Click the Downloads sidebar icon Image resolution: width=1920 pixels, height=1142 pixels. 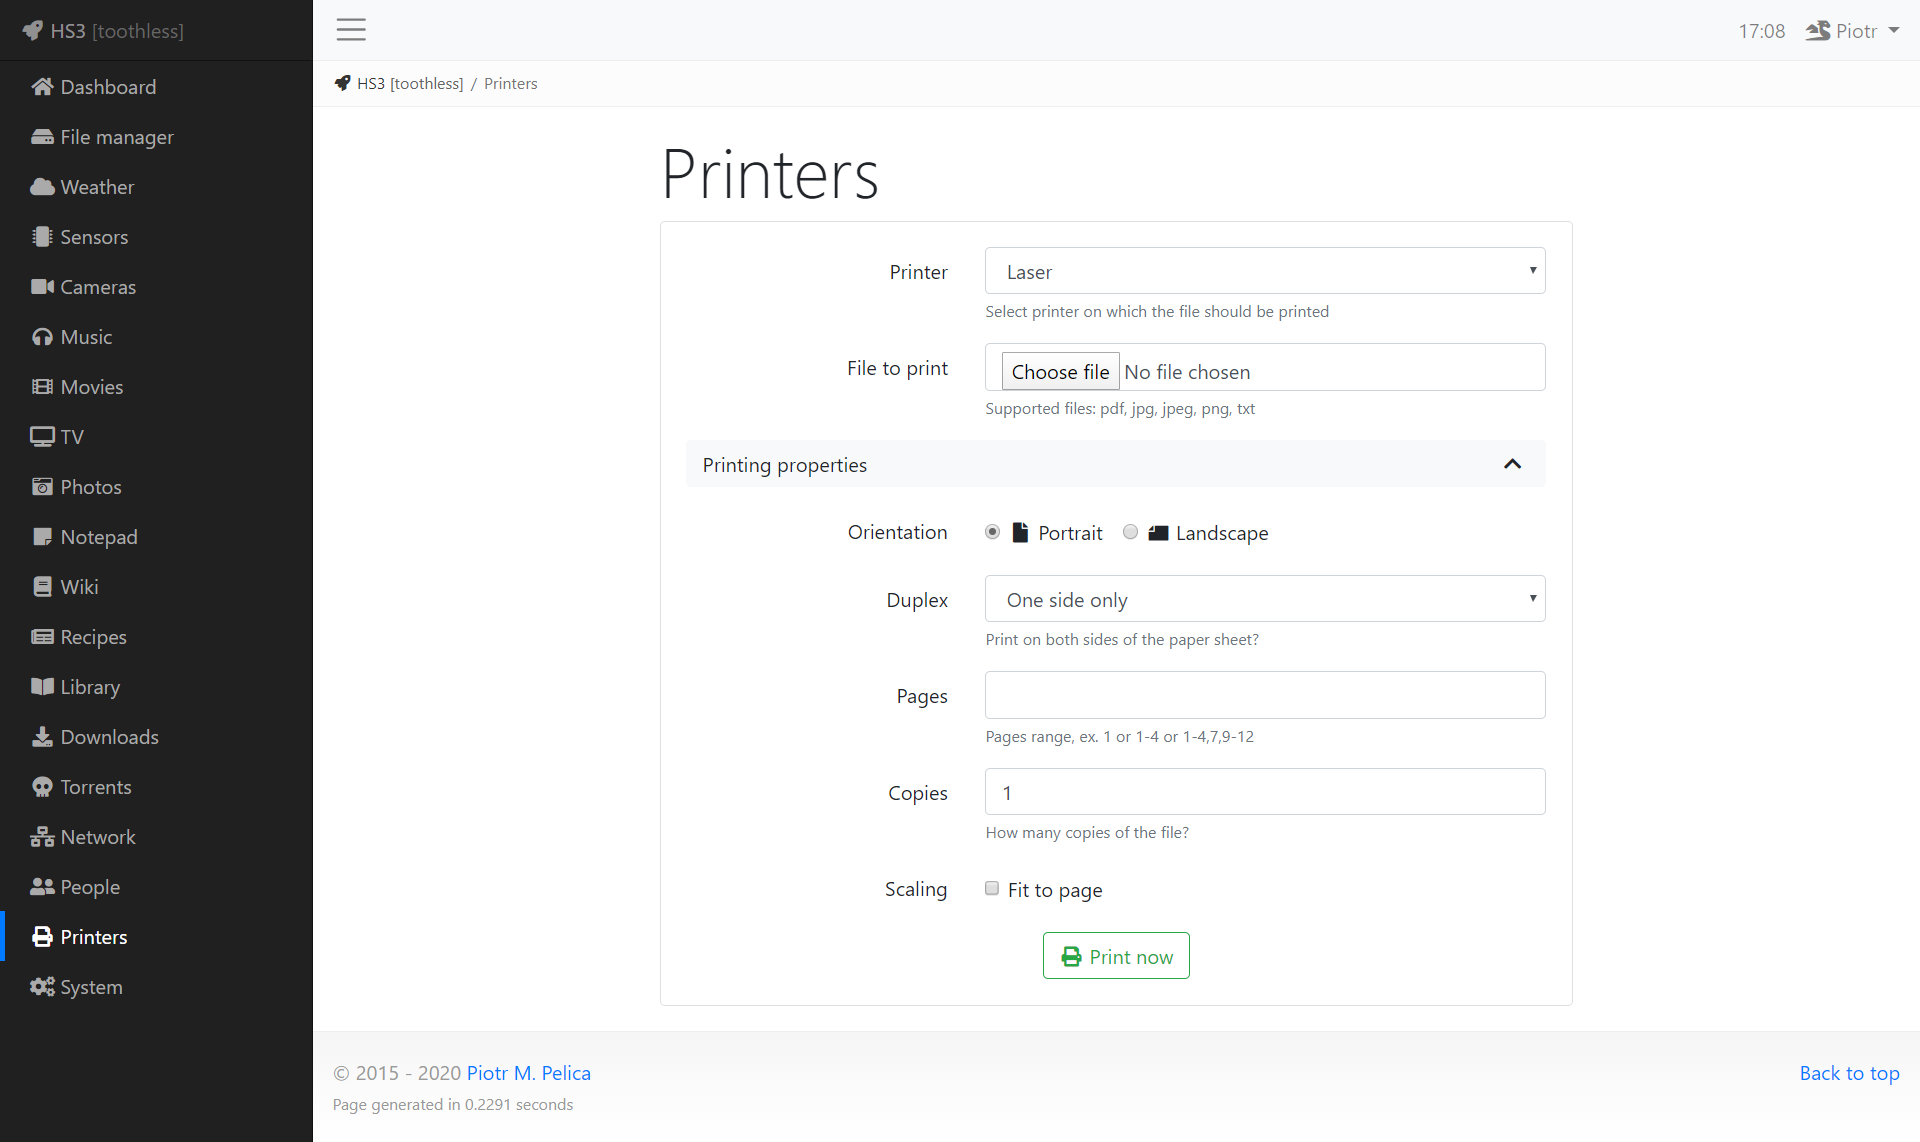pos(42,737)
